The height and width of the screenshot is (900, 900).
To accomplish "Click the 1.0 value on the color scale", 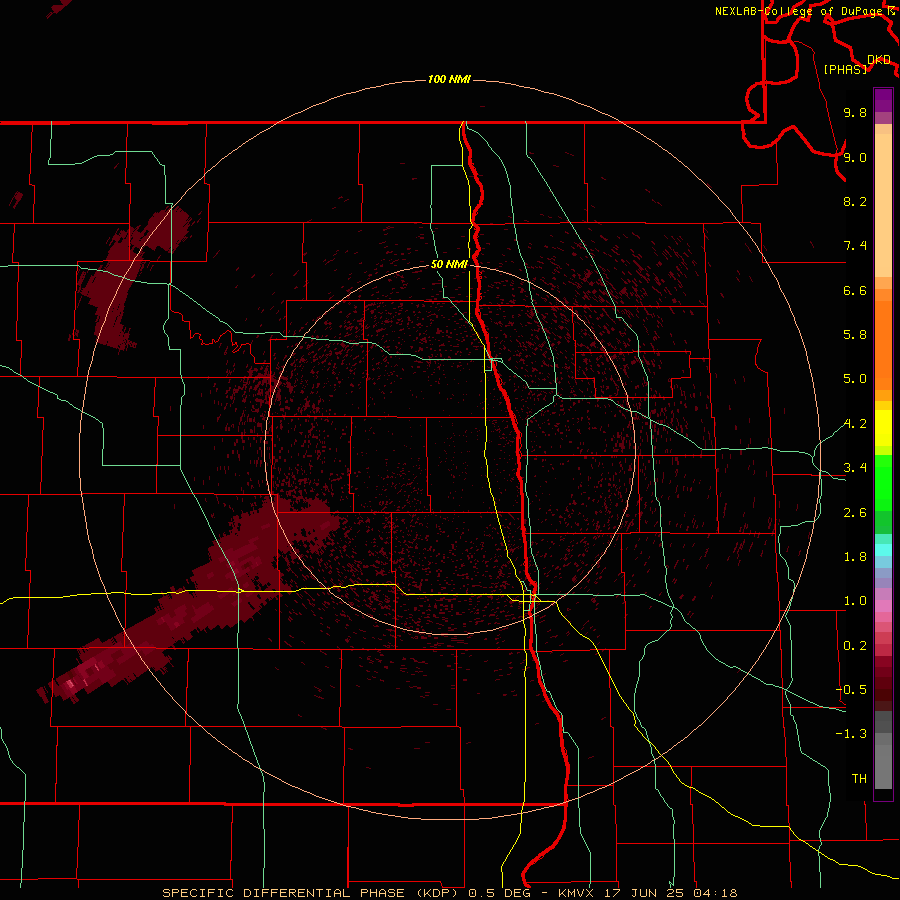I will point(855,601).
